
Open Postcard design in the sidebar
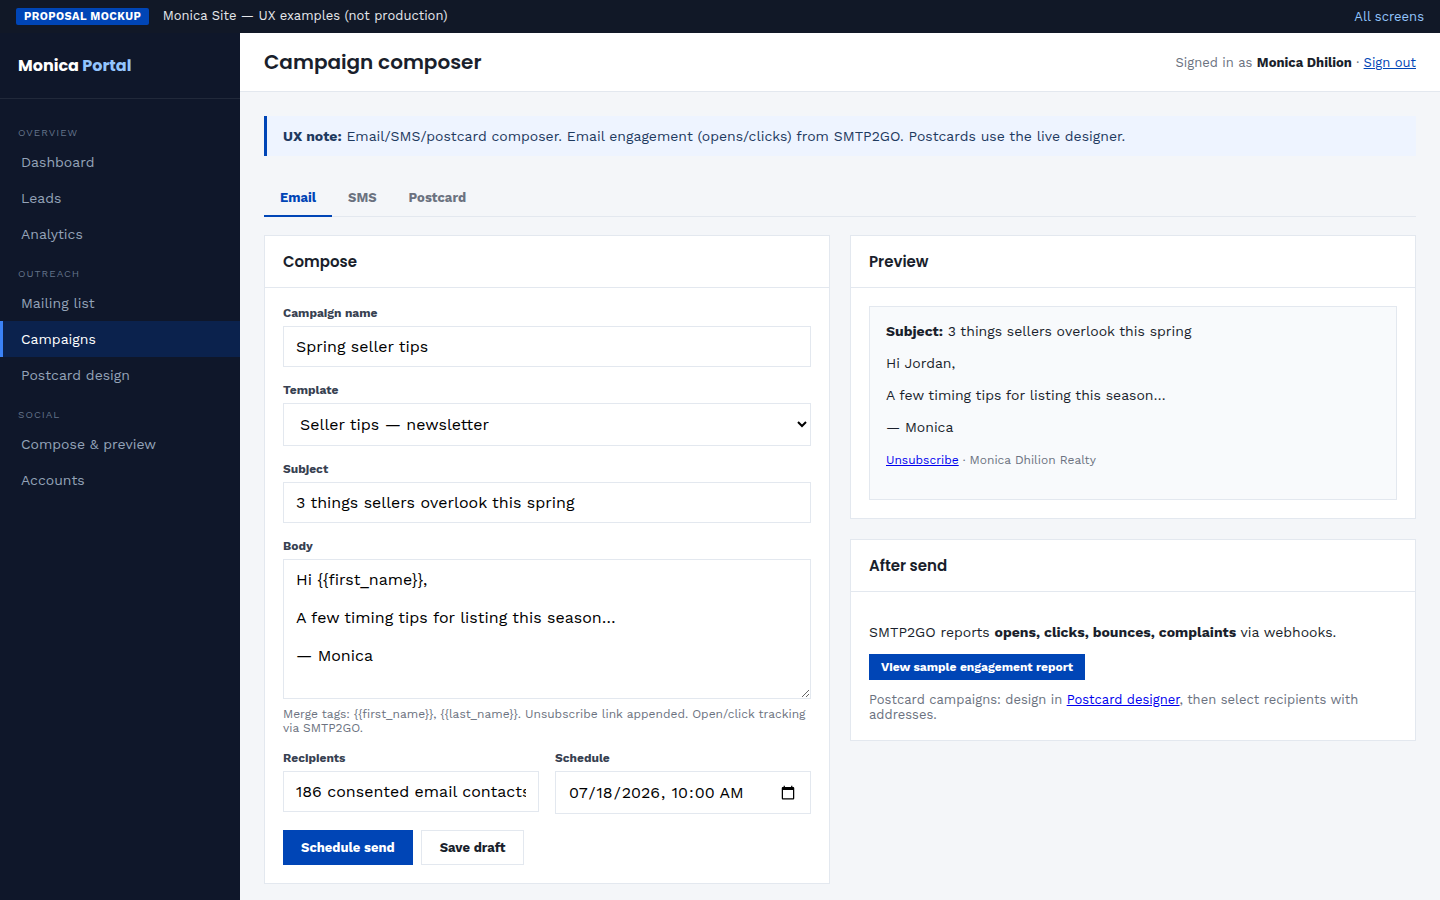point(120,375)
